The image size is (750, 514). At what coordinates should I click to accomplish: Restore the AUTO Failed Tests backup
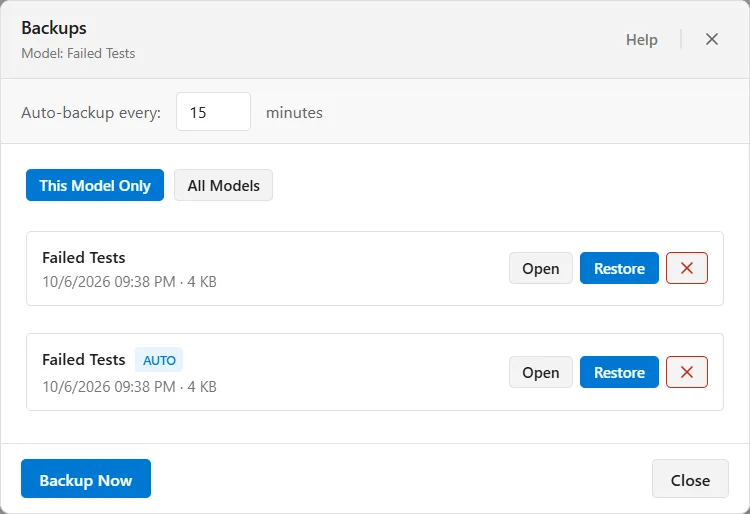[619, 372]
